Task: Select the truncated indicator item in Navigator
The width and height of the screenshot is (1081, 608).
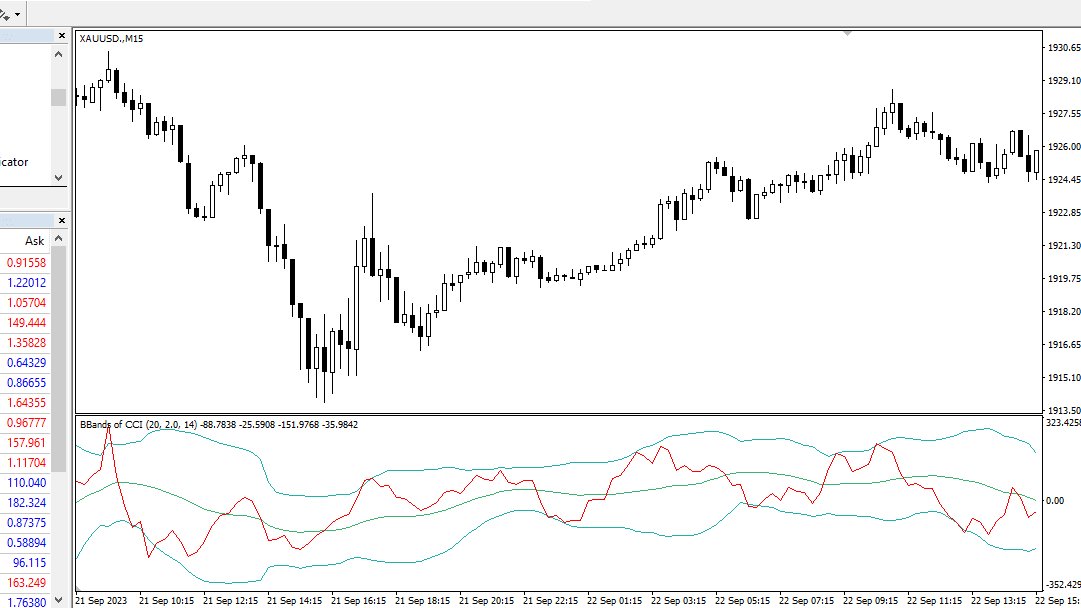Action: click(14, 162)
